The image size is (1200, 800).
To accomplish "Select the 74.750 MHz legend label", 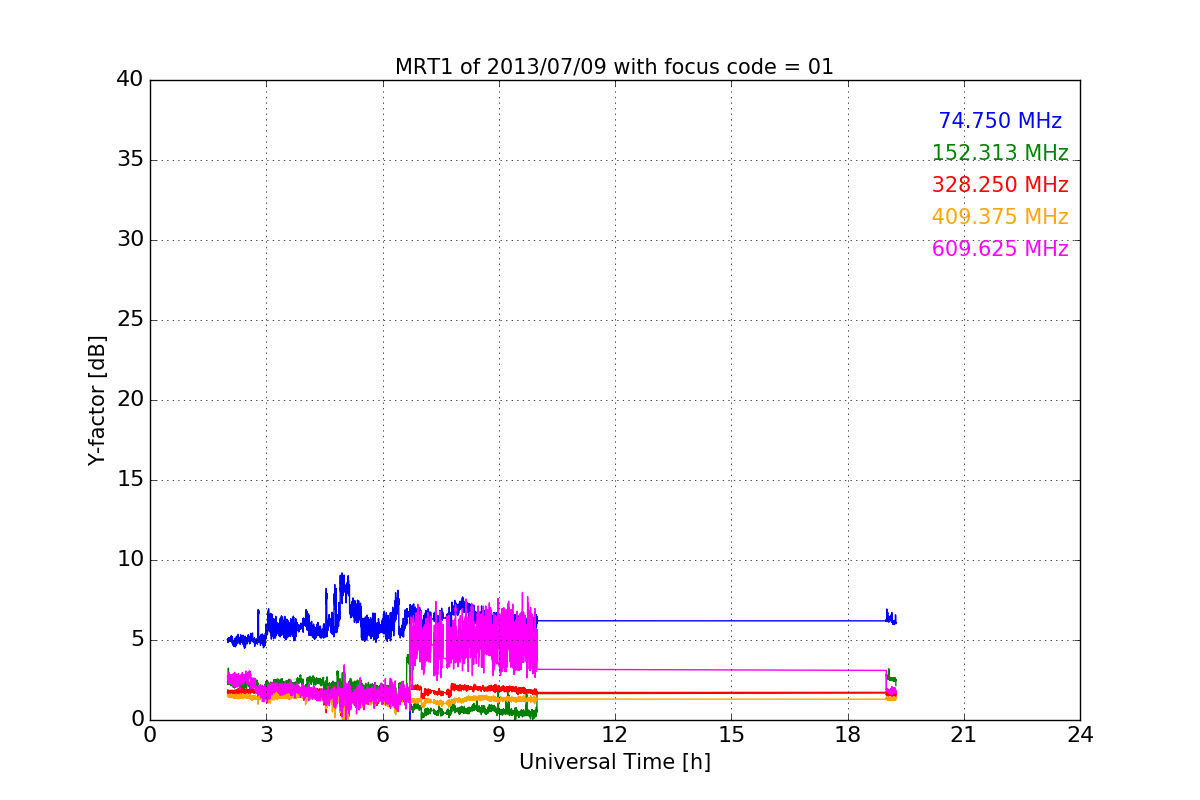I will pyautogui.click(x=1000, y=121).
